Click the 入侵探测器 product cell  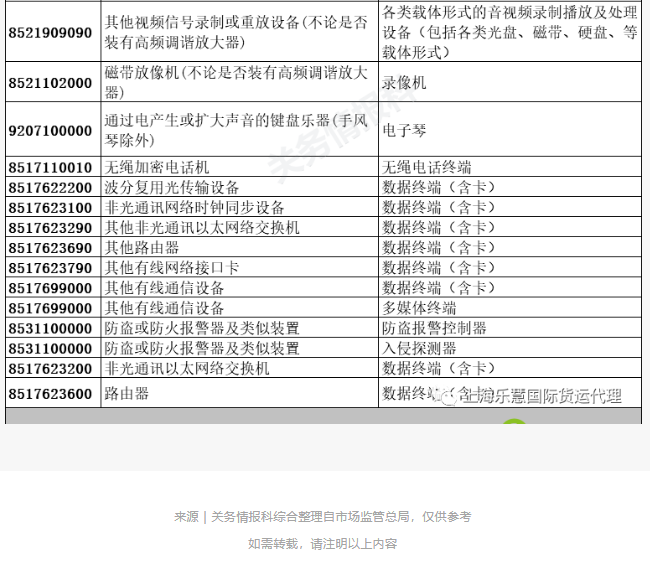coord(419,348)
